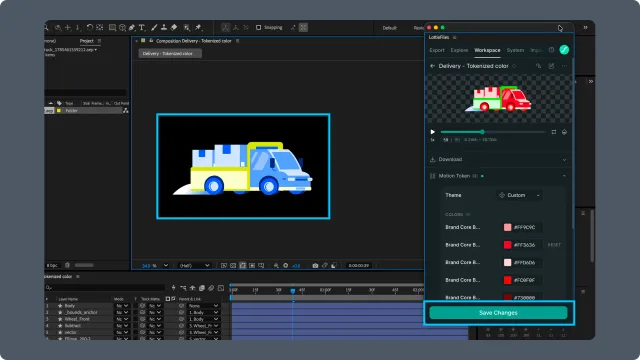The image size is (640, 360).
Task: Choose the Default workspace
Action: click(x=389, y=28)
